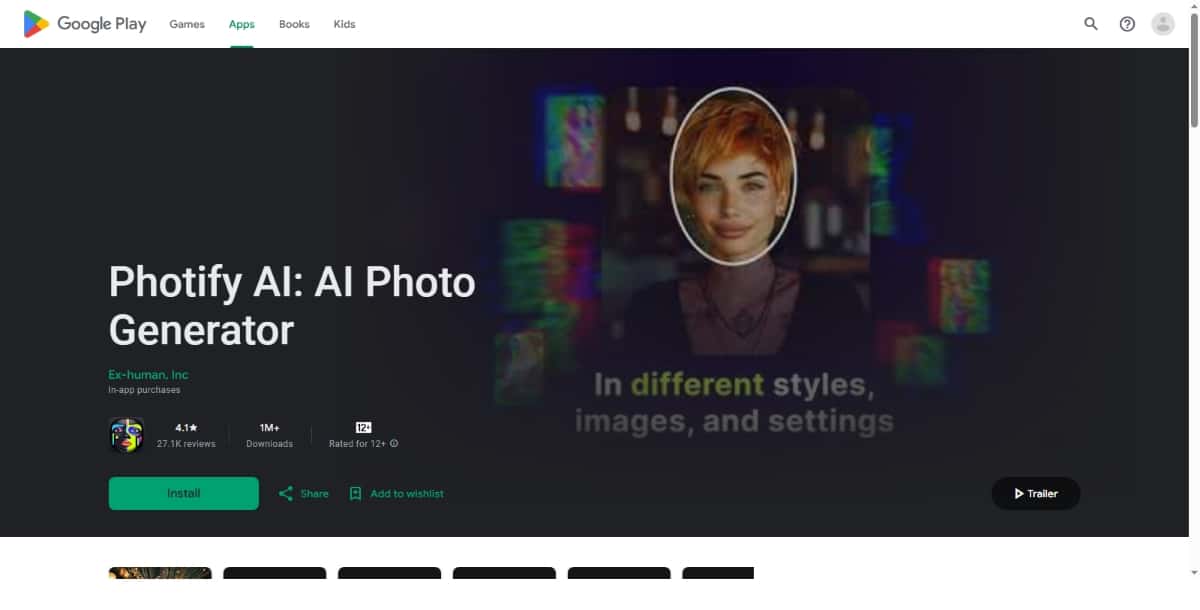
Task: Click the Google Play logo
Action: (x=85, y=24)
